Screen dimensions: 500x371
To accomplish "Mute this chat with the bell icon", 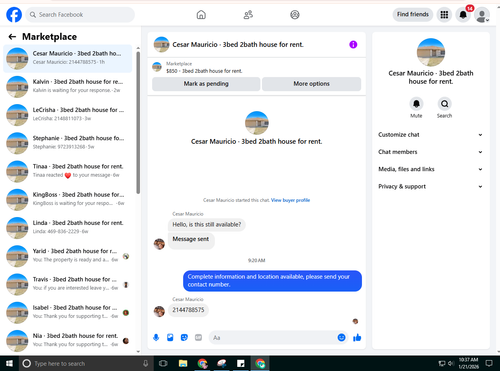I will click(416, 104).
